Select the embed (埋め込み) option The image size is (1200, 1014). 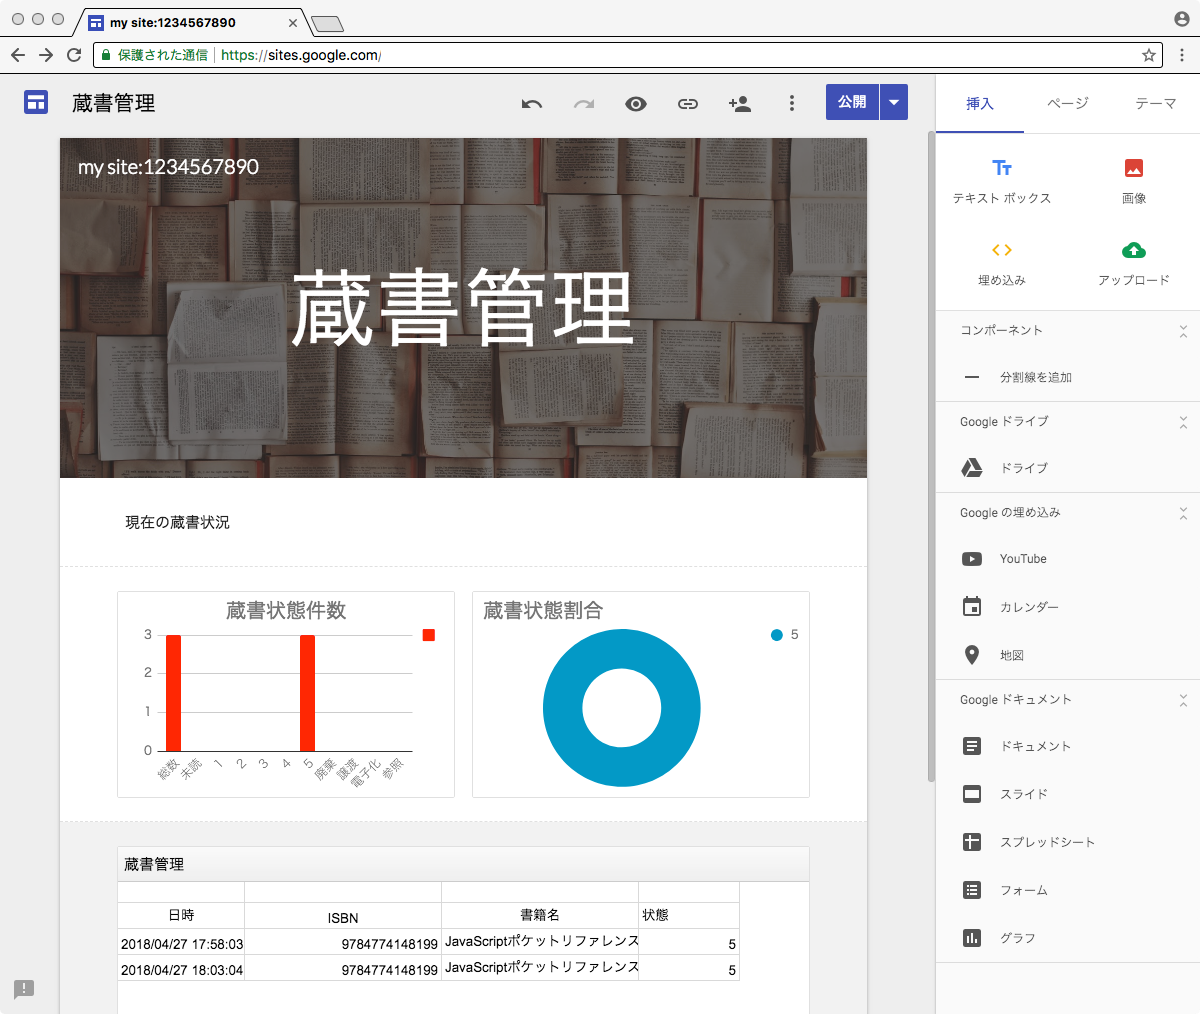[1002, 262]
